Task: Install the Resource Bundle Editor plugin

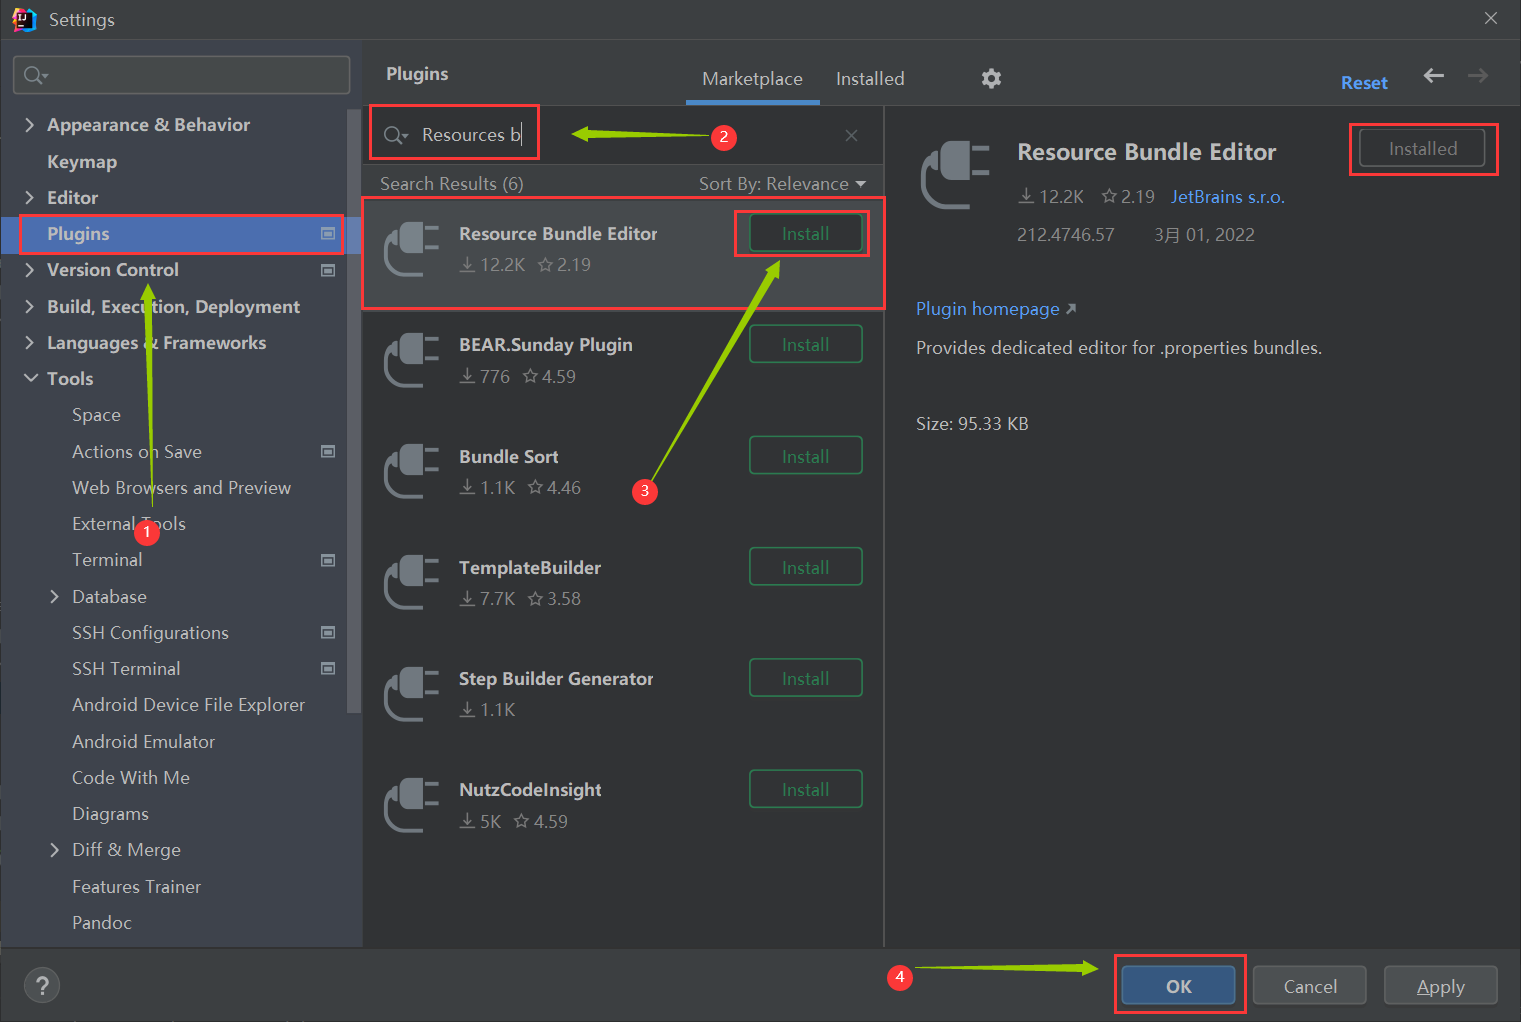Action: (805, 233)
